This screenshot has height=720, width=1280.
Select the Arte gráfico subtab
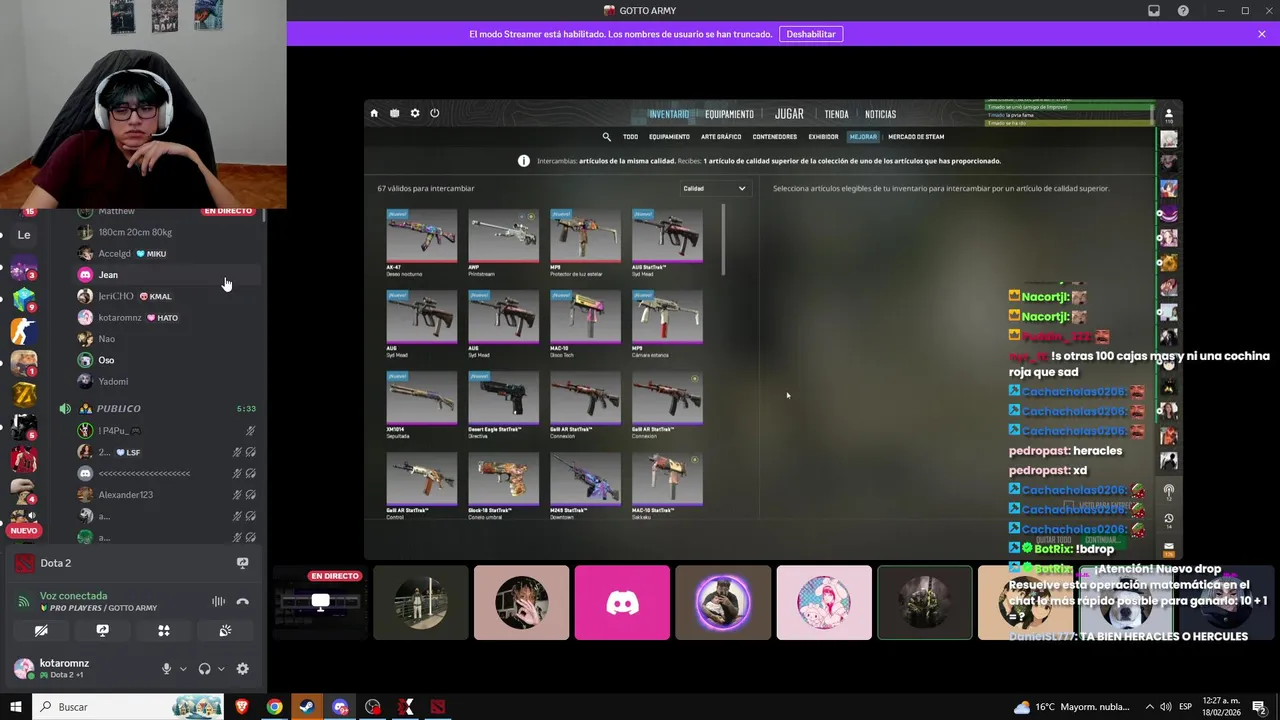pyautogui.click(x=721, y=137)
